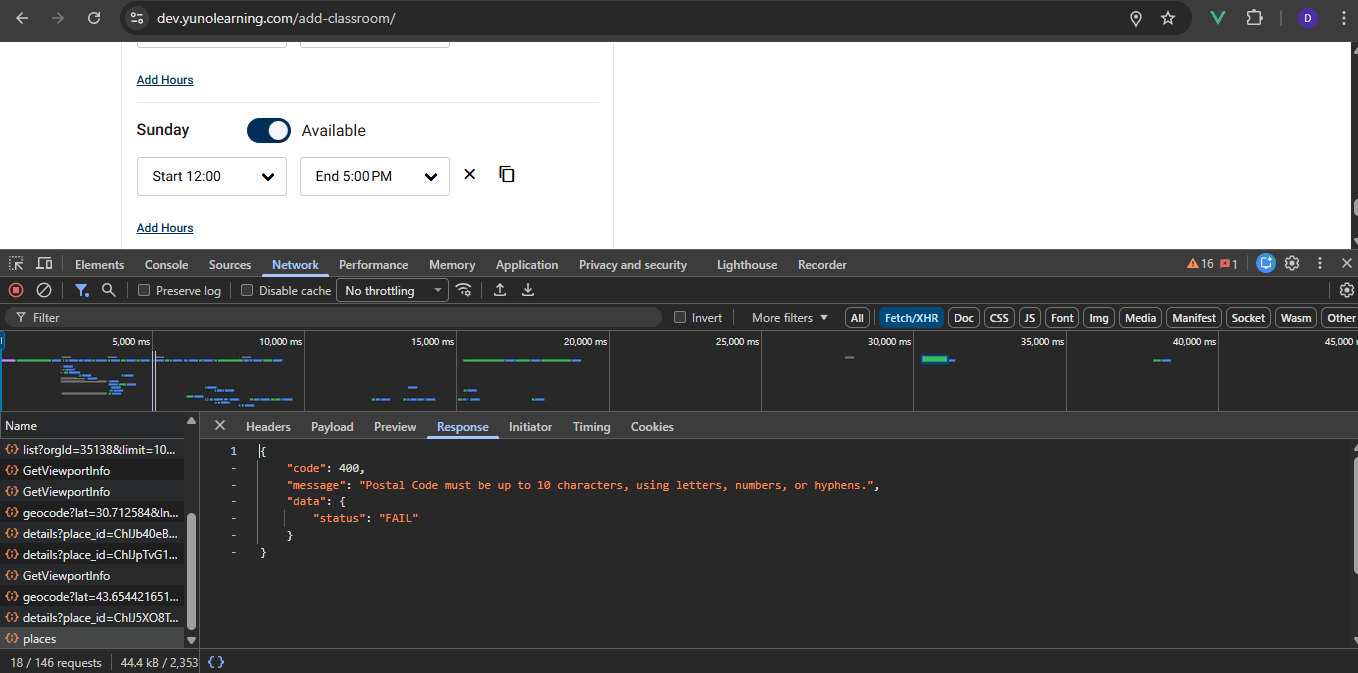The image size is (1358, 673).
Task: Open the Timing tab of request
Action: tap(591, 426)
